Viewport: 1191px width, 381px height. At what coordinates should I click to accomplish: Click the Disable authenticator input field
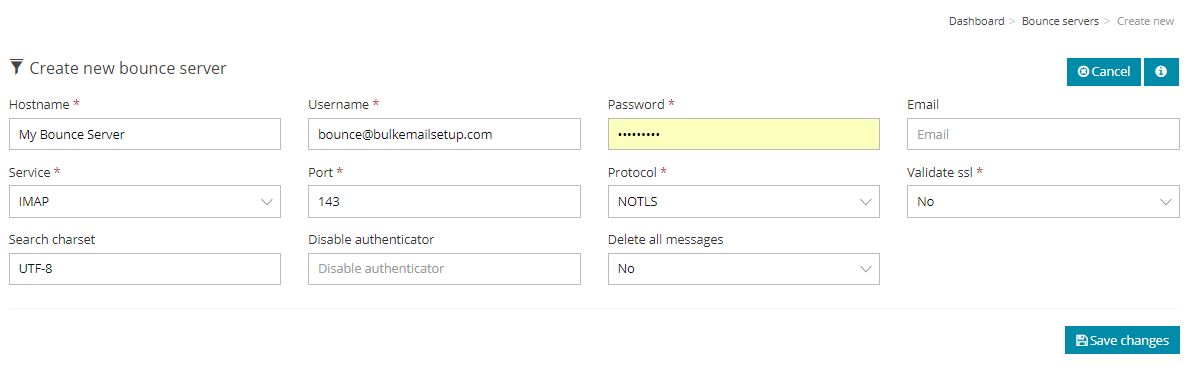pos(444,269)
